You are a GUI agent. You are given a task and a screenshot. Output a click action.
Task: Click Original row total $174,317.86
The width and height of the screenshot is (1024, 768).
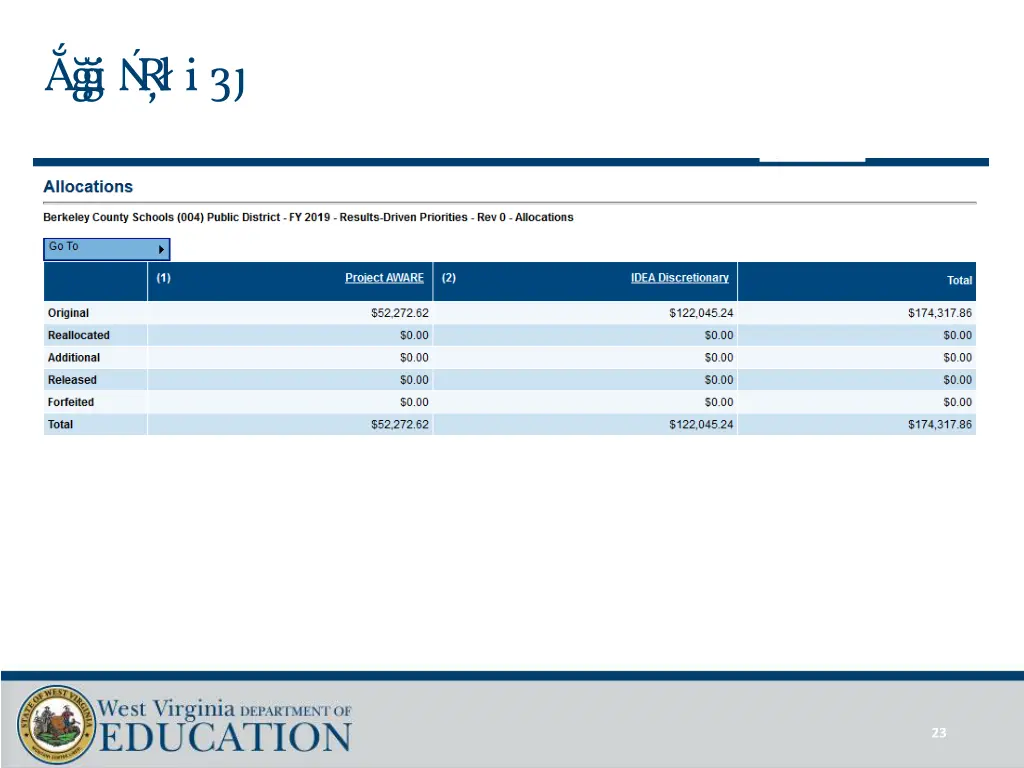click(940, 313)
